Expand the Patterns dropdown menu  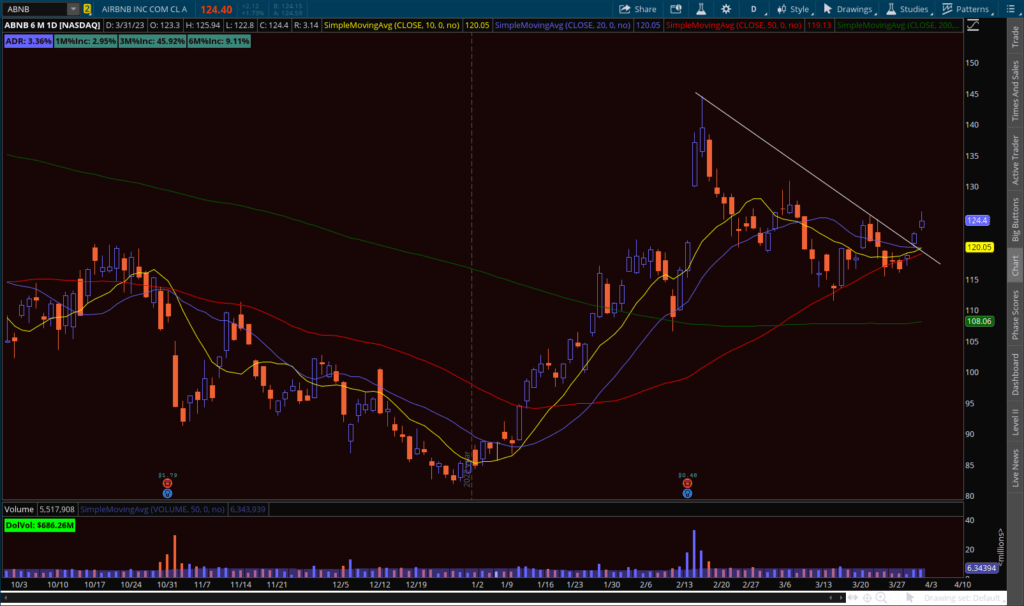[x=992, y=12]
